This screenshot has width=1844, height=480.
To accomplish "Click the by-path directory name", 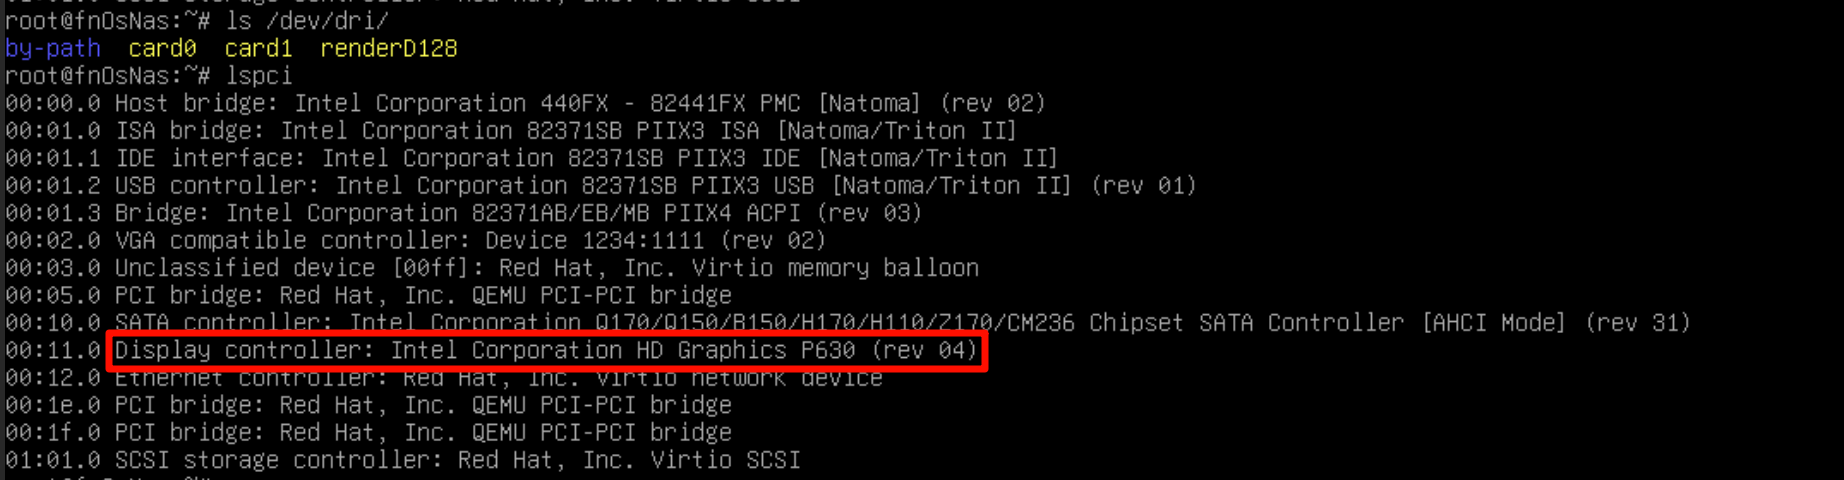I will point(53,48).
